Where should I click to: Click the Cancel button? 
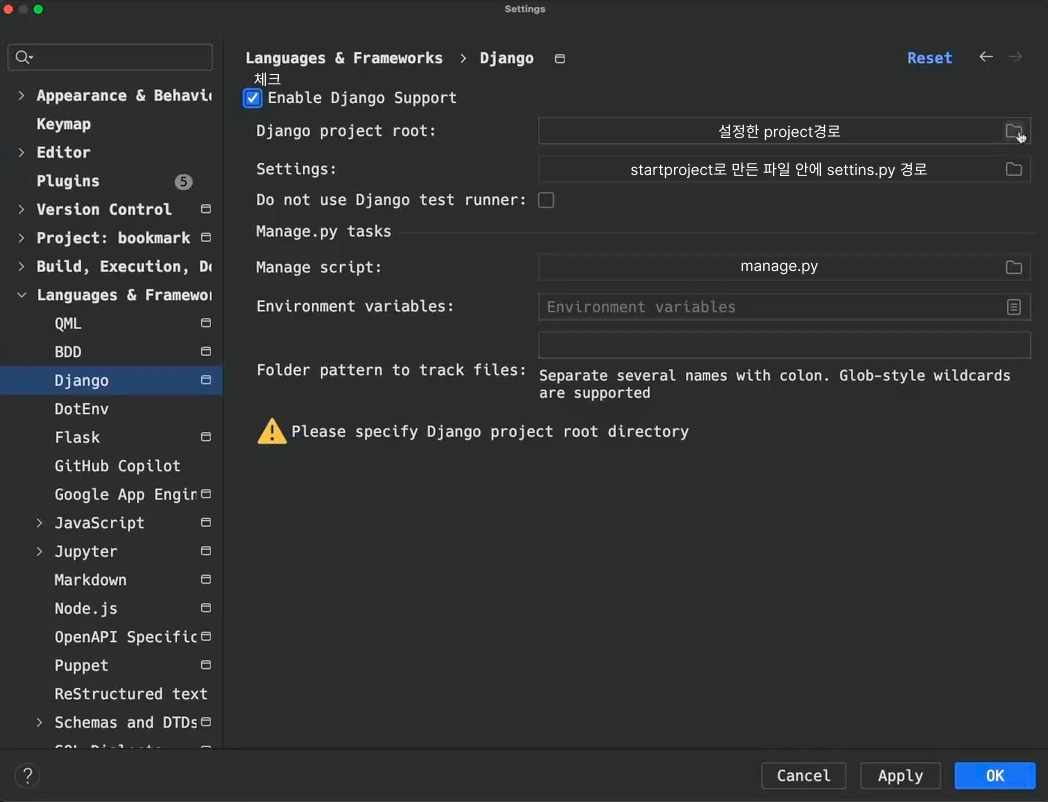[x=803, y=775]
